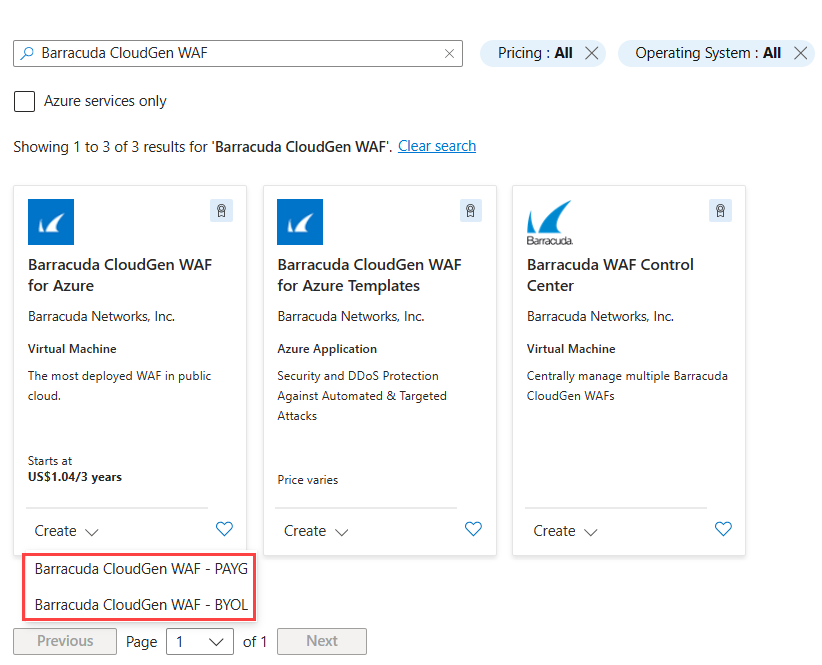Click the certified badge on Azure Templates card
822x665 pixels.
[471, 211]
